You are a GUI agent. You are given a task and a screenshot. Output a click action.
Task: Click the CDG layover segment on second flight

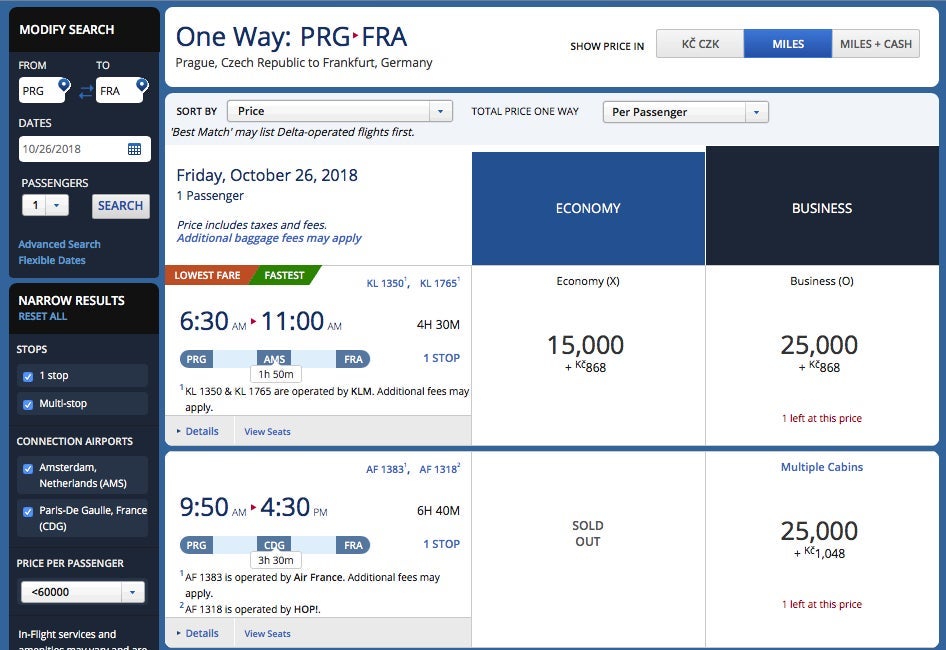[274, 545]
